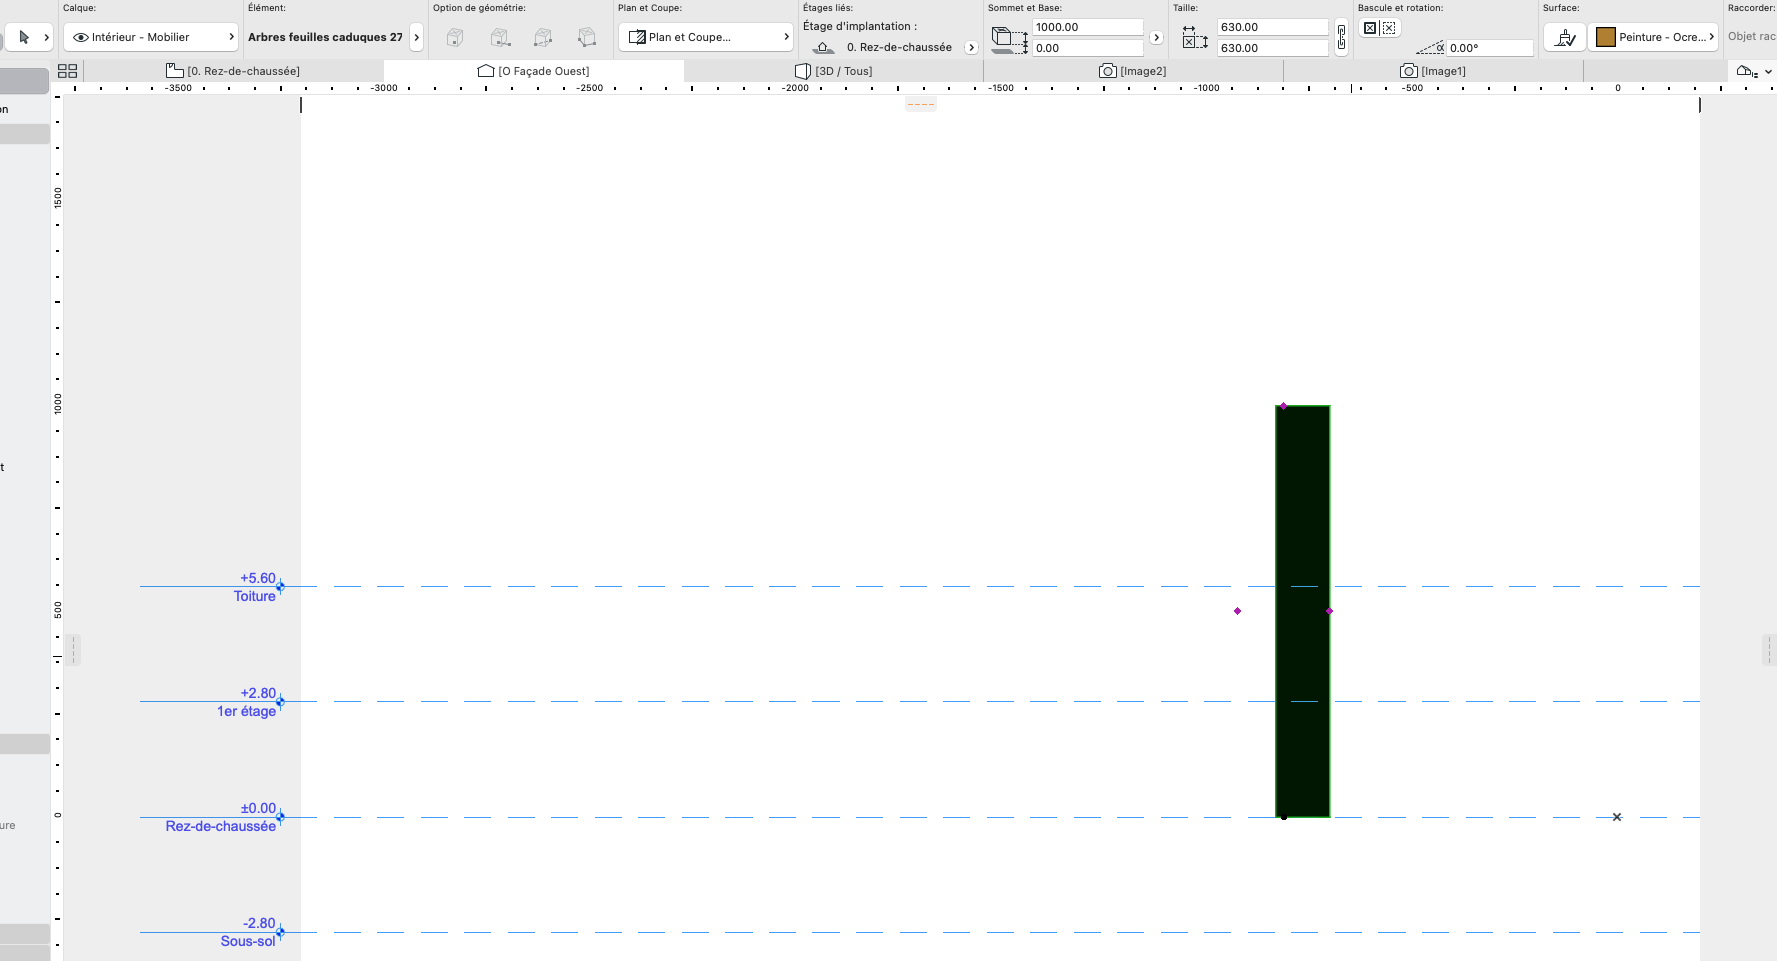Click the black anchor point at object base

coord(1284,817)
